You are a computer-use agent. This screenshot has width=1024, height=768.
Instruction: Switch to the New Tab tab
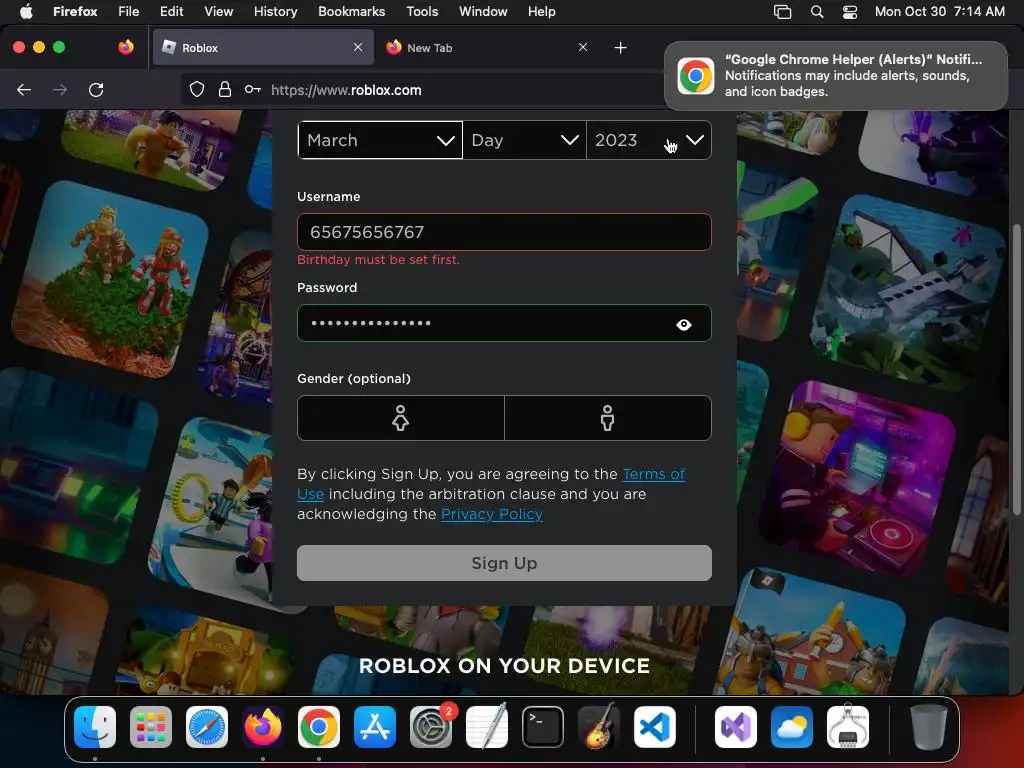[x=487, y=47]
